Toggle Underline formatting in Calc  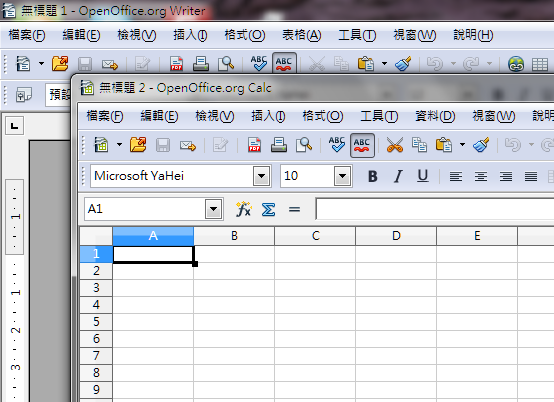point(423,176)
